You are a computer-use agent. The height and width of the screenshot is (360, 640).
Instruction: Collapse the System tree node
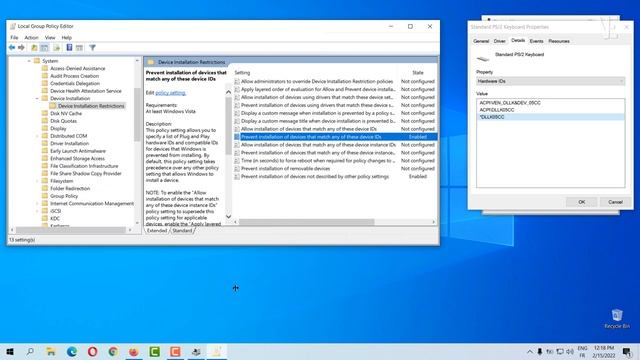click(x=29, y=61)
